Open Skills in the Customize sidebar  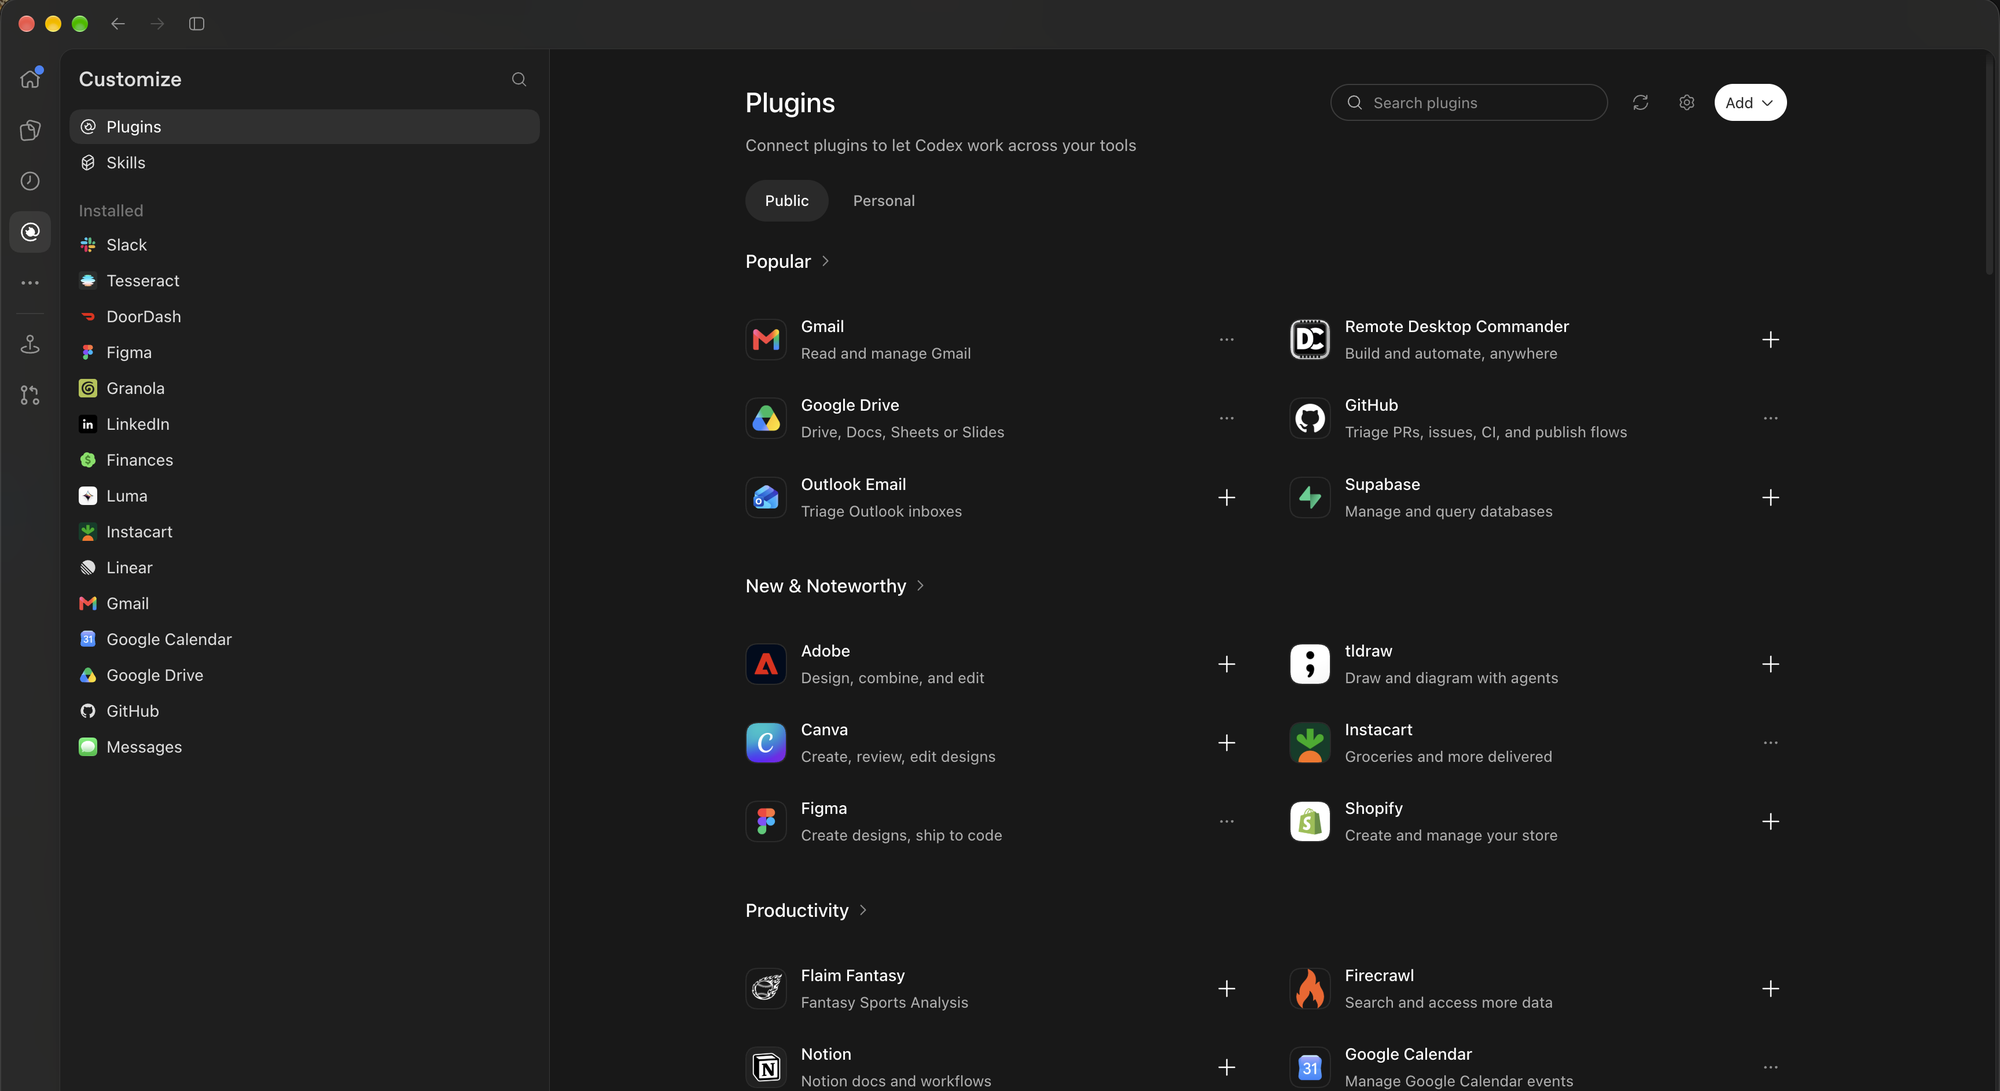305,163
